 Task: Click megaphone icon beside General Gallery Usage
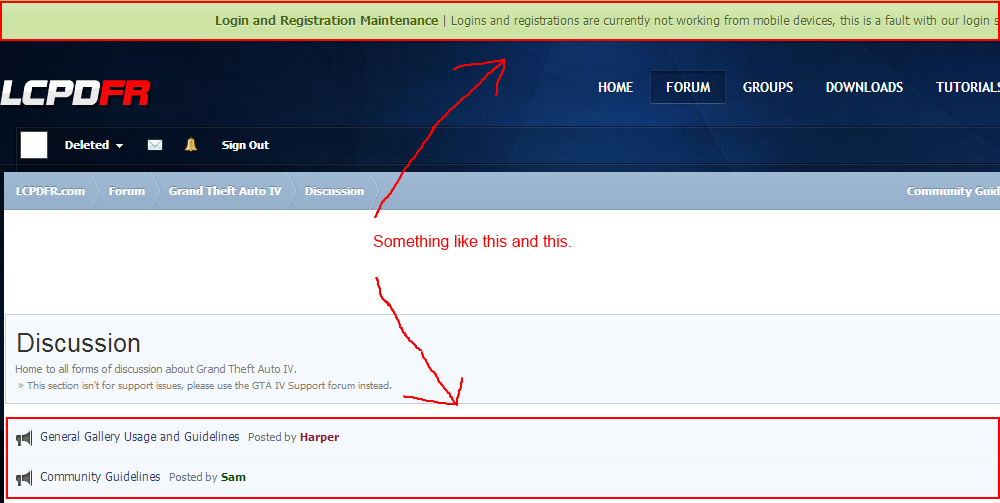coord(24,438)
